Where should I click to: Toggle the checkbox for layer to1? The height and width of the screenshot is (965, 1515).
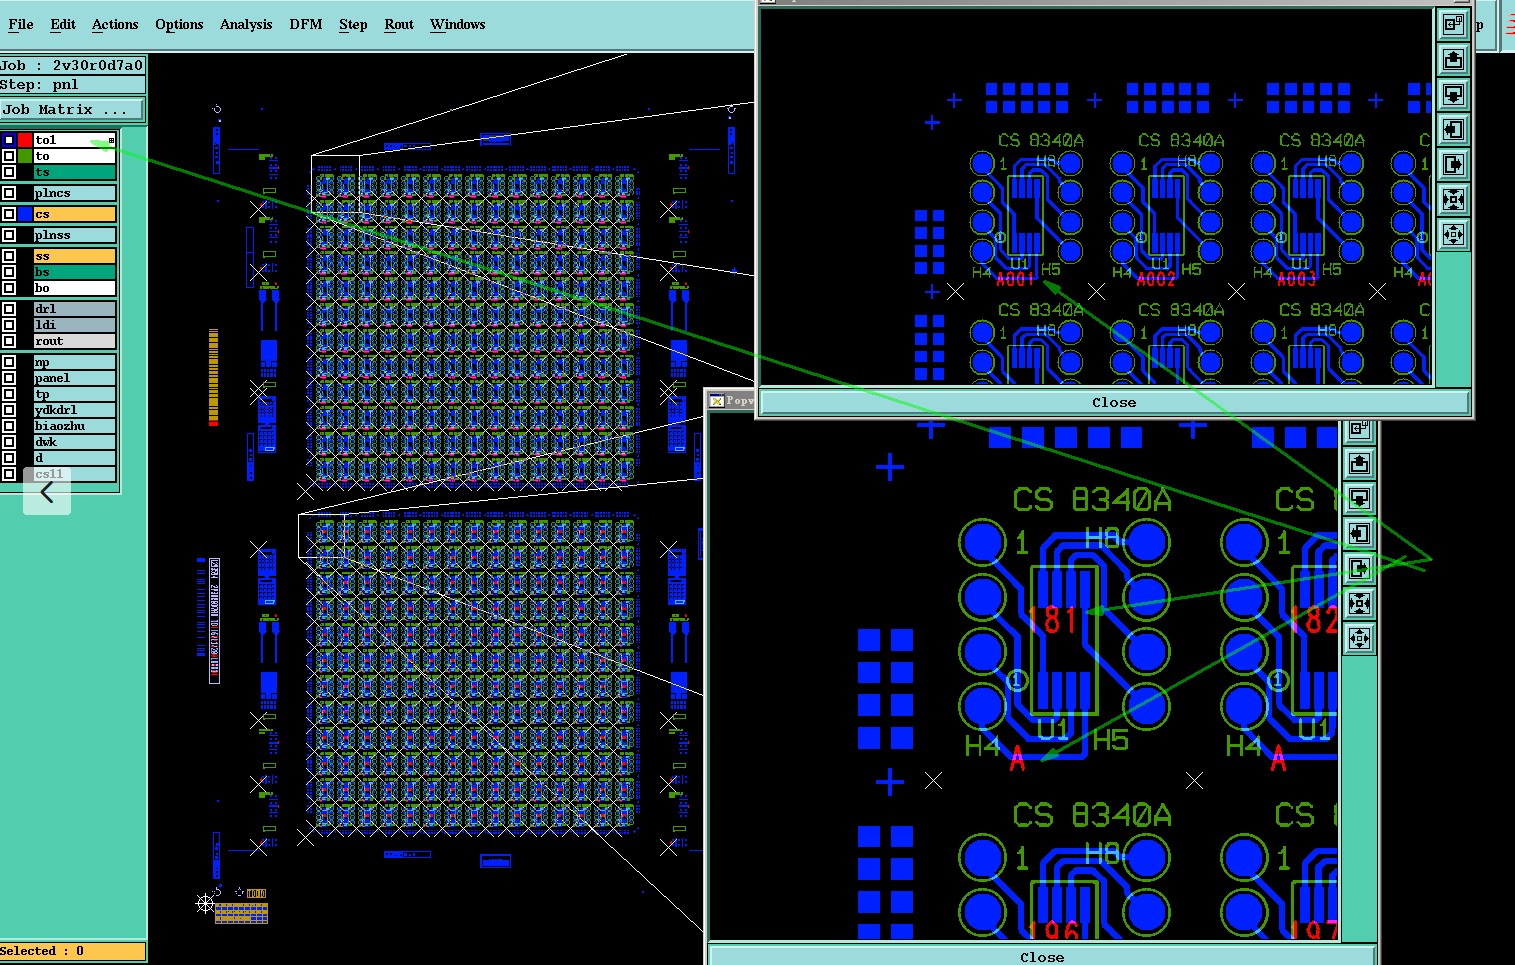pyautogui.click(x=9, y=140)
